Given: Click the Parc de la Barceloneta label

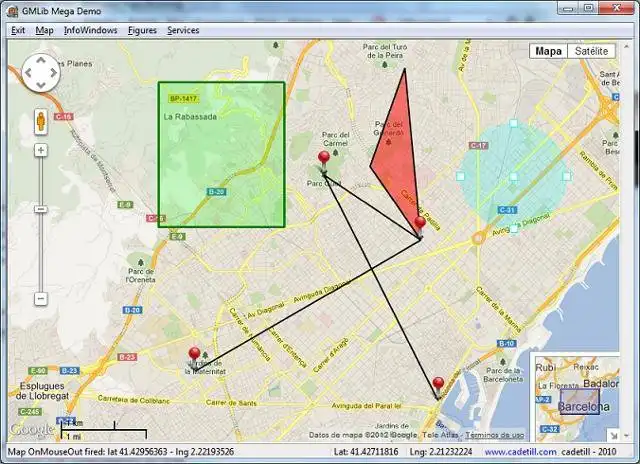Looking at the screenshot, I should 503,375.
